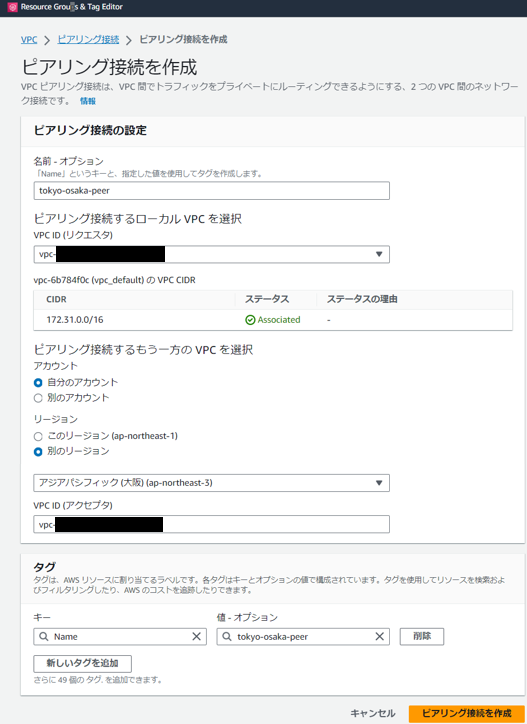This screenshot has width=527, height=724.
Task: Select 別のアカウント radio button
Action: click(38, 398)
